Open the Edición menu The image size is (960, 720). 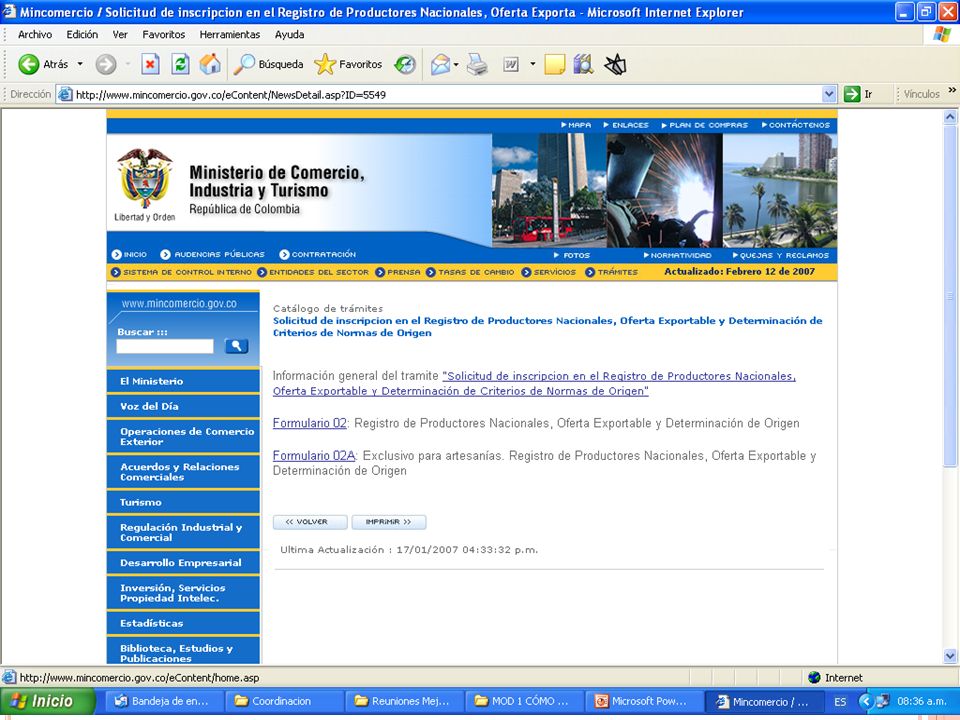click(82, 35)
